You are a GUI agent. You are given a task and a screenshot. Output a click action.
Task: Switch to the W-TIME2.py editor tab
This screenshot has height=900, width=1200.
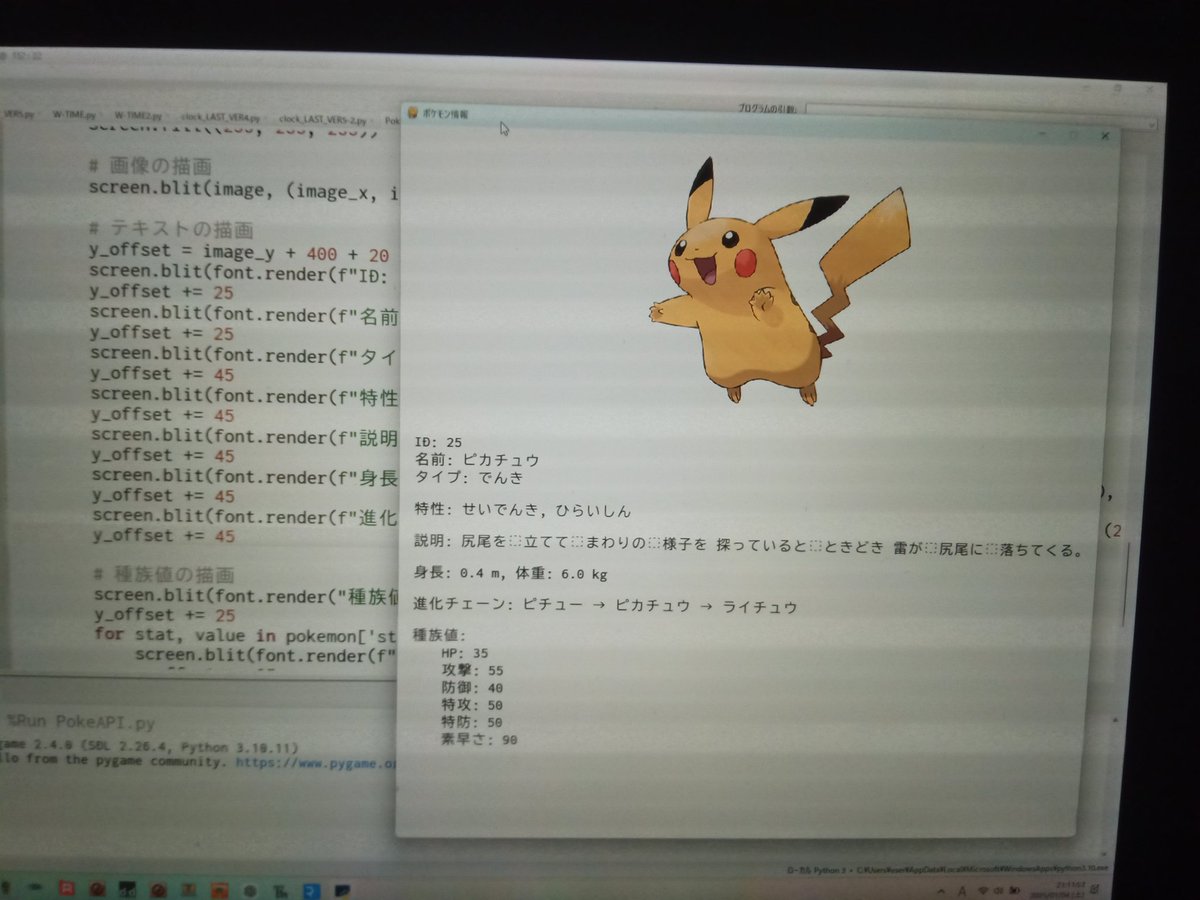137,116
